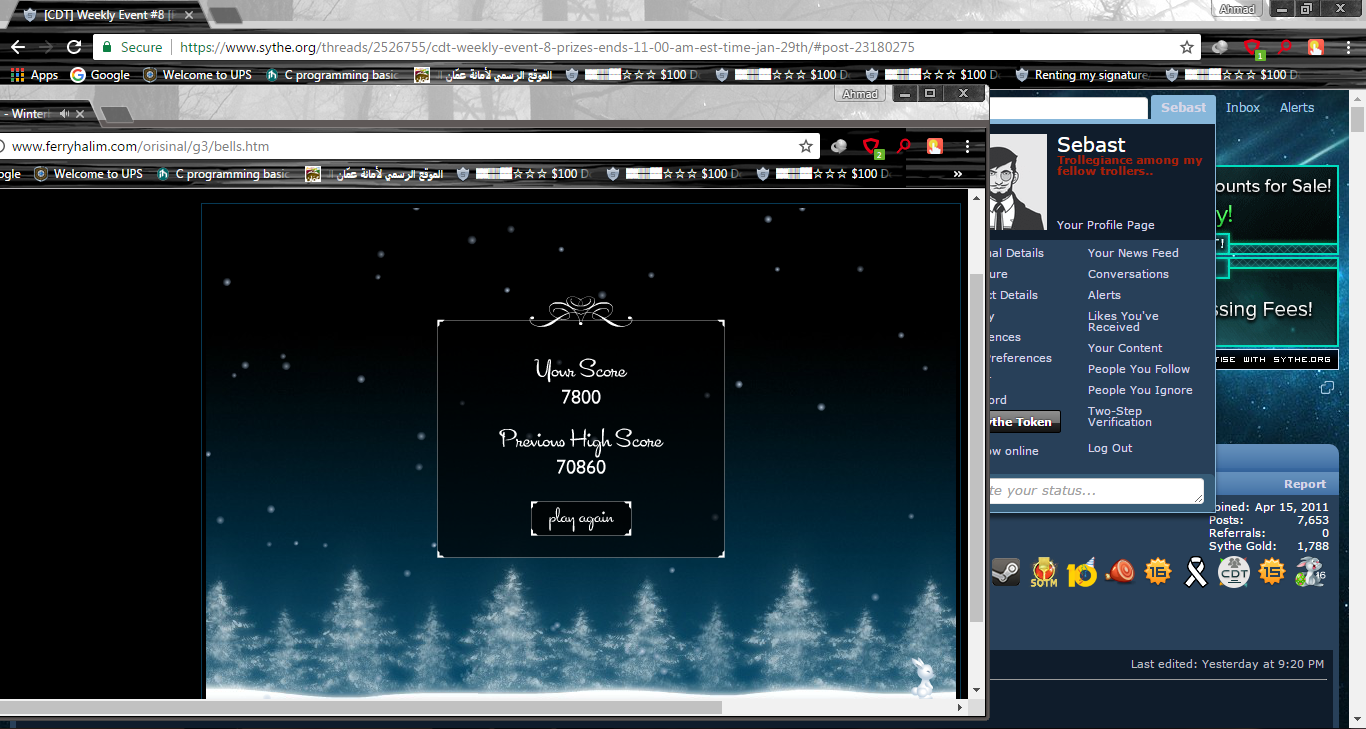Click the SOTM award badge
The height and width of the screenshot is (729, 1366).
click(x=1044, y=572)
